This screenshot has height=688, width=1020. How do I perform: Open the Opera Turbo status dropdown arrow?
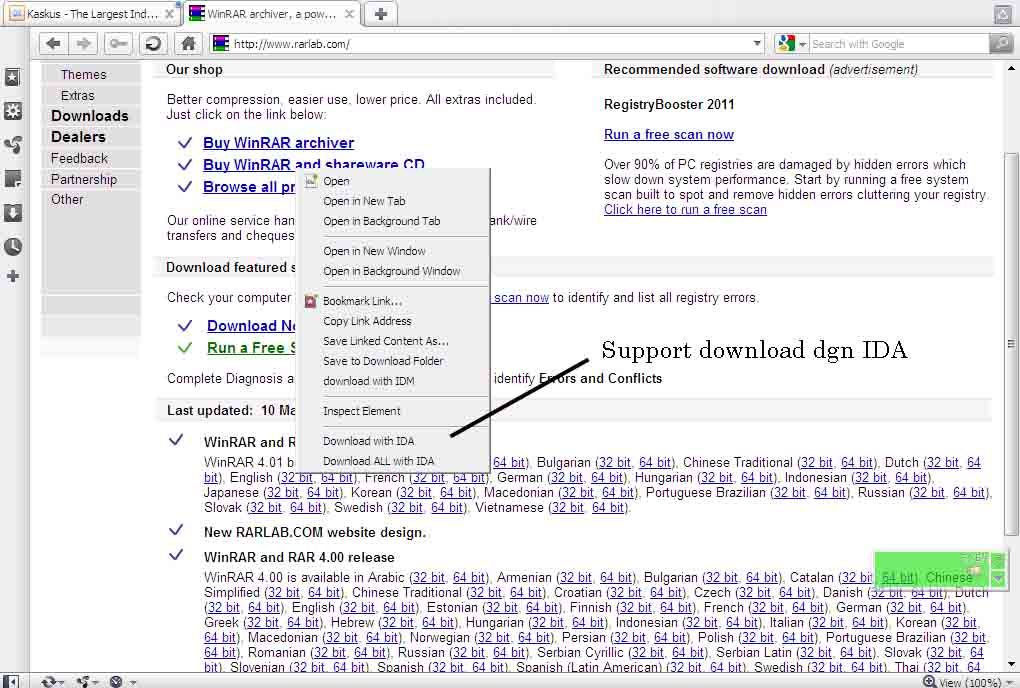click(132, 682)
